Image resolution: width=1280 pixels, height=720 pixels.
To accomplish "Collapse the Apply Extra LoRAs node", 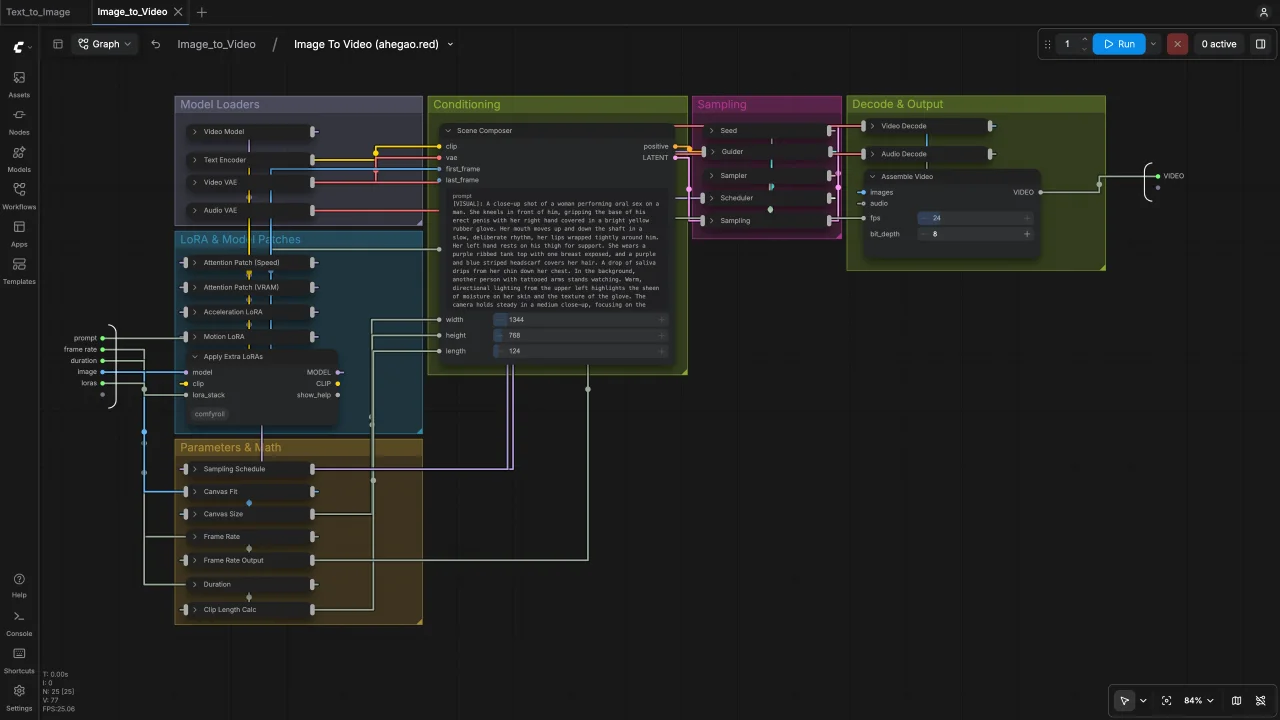I will click(x=195, y=357).
